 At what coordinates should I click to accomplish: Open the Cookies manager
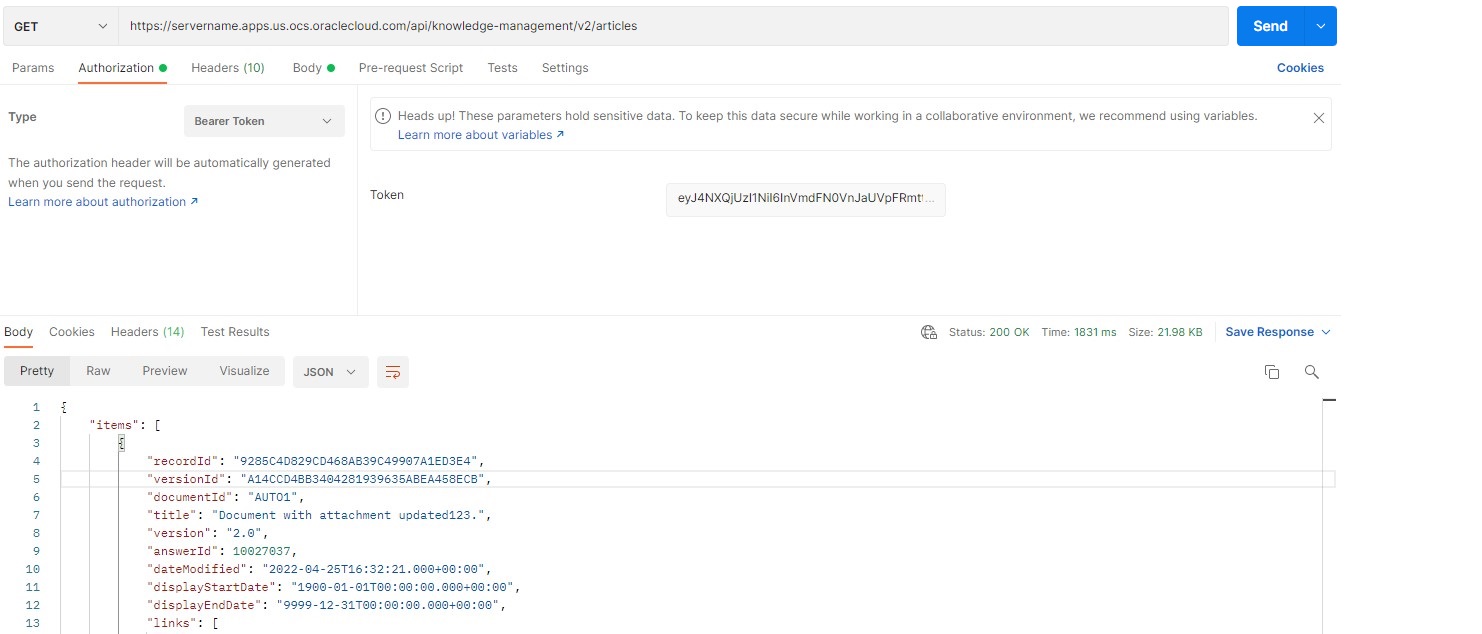pos(1299,67)
